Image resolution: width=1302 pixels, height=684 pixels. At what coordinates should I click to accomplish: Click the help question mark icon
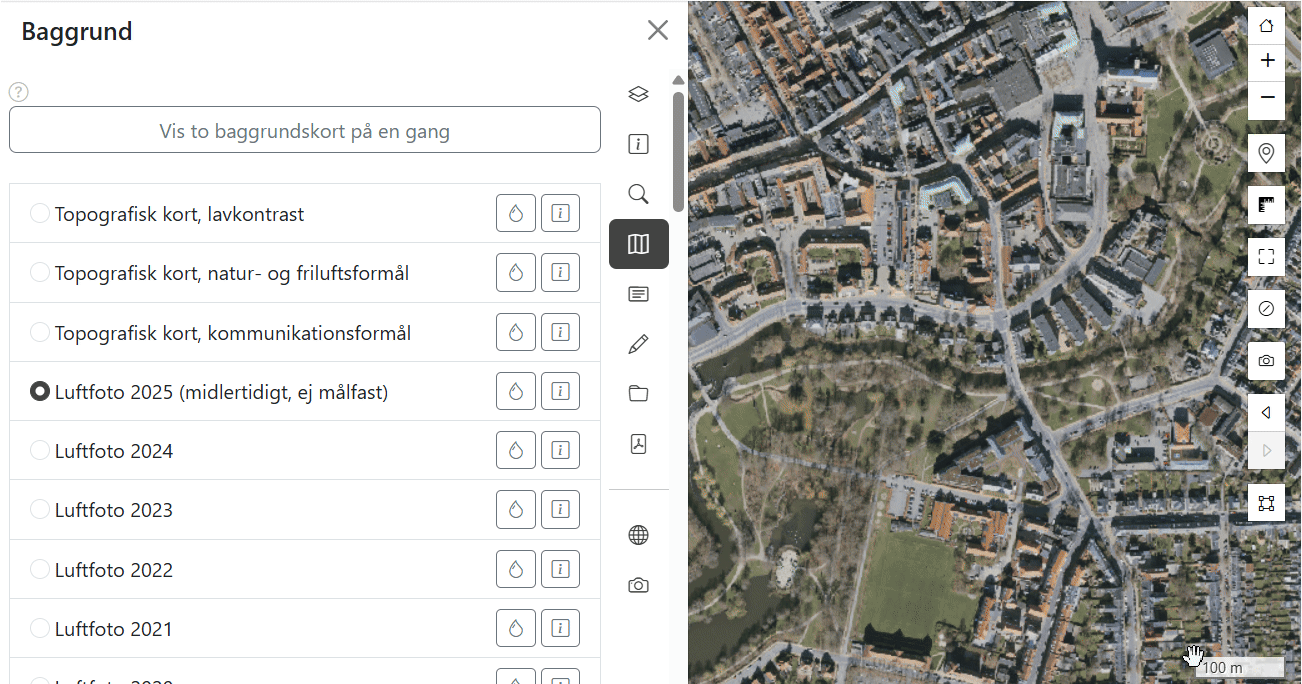(x=18, y=91)
